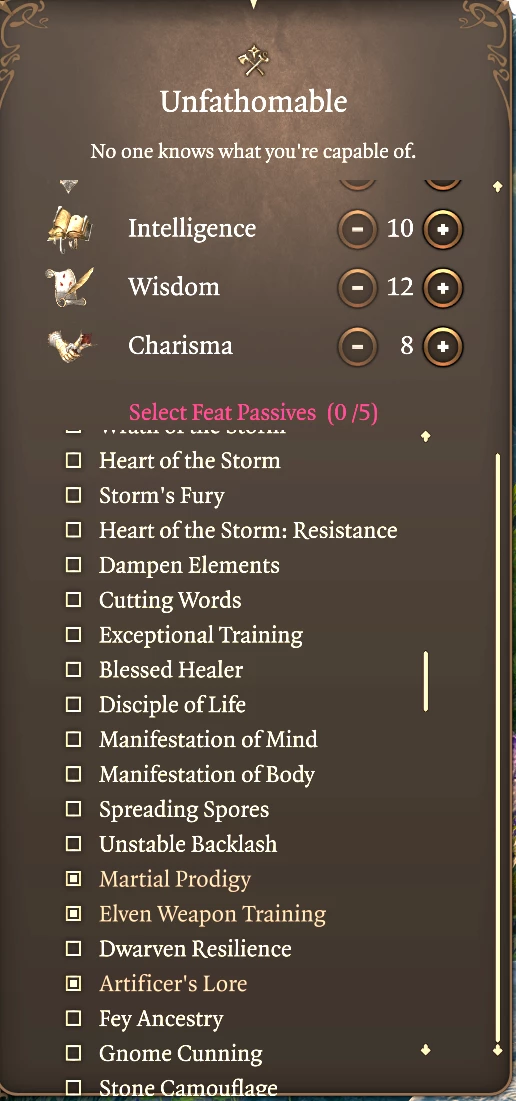Image resolution: width=516 pixels, height=1101 pixels.
Task: Uncheck the Artificer's Lore checkbox
Action: (73, 983)
